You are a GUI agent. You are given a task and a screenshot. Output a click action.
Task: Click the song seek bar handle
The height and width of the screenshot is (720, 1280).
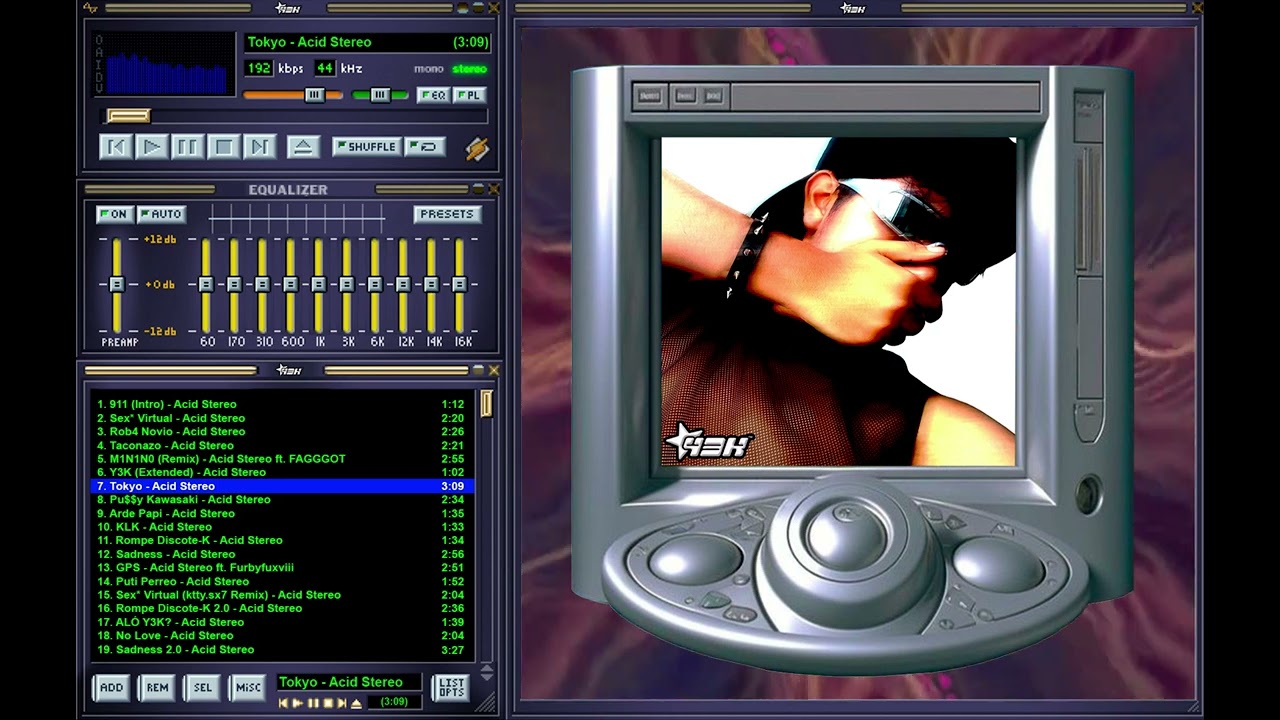pyautogui.click(x=128, y=116)
